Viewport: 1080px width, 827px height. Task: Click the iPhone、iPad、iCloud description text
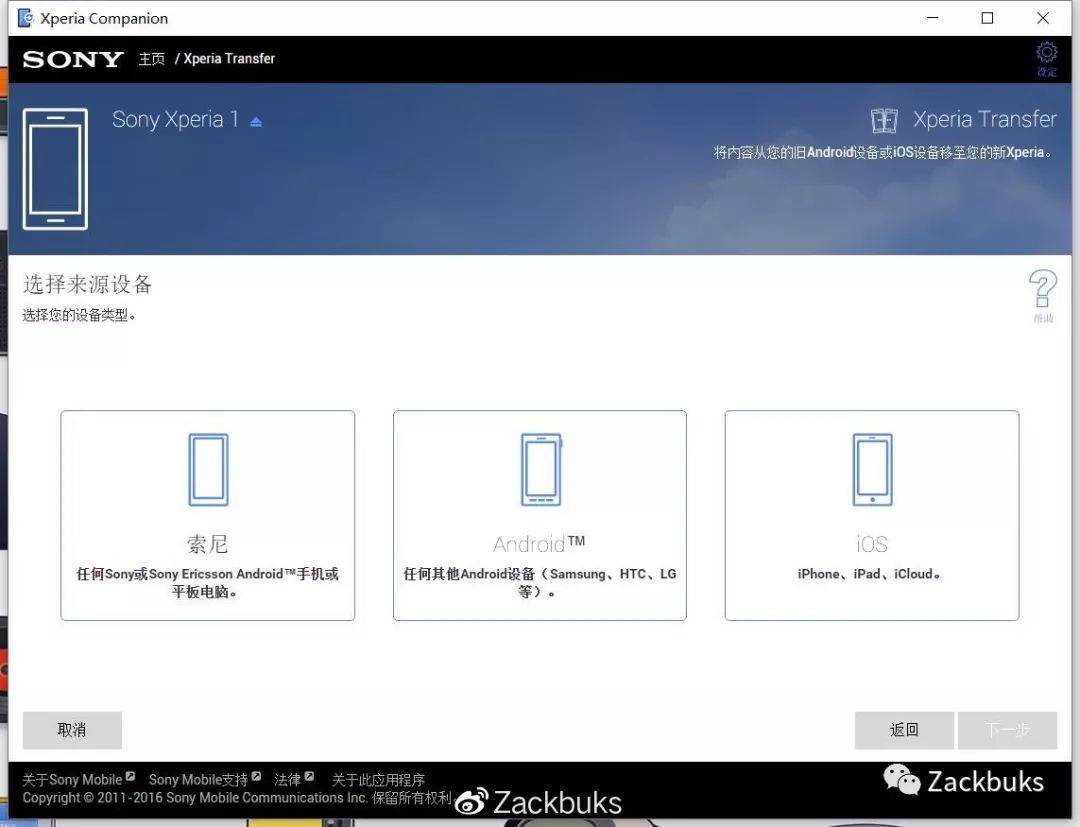pyautogui.click(x=869, y=574)
